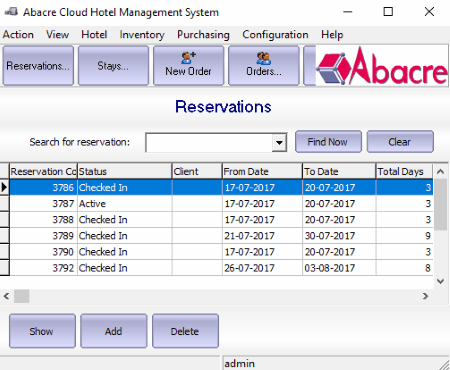Click the Delete button
This screenshot has width=450, height=370.
point(185,331)
